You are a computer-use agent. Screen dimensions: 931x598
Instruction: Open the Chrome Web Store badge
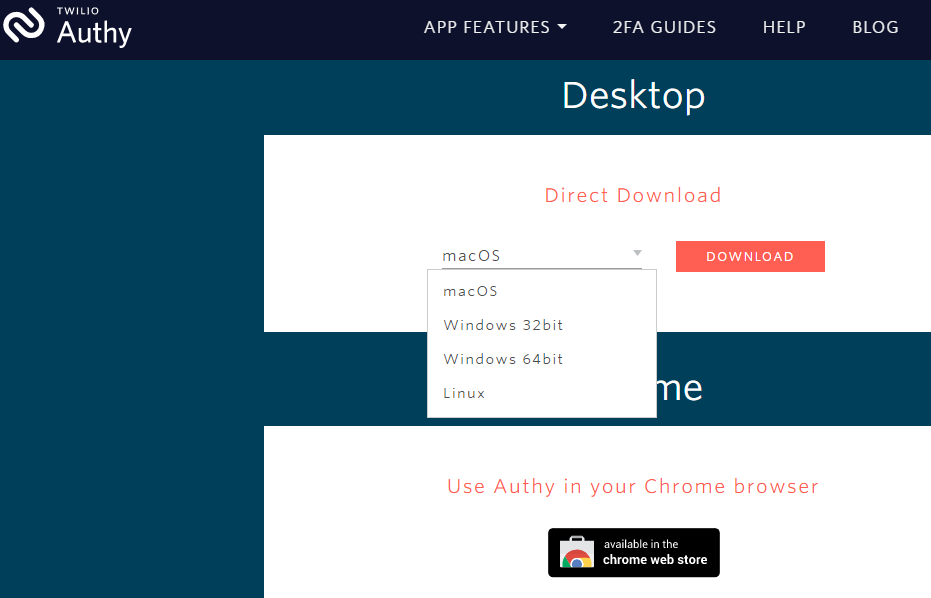(634, 552)
